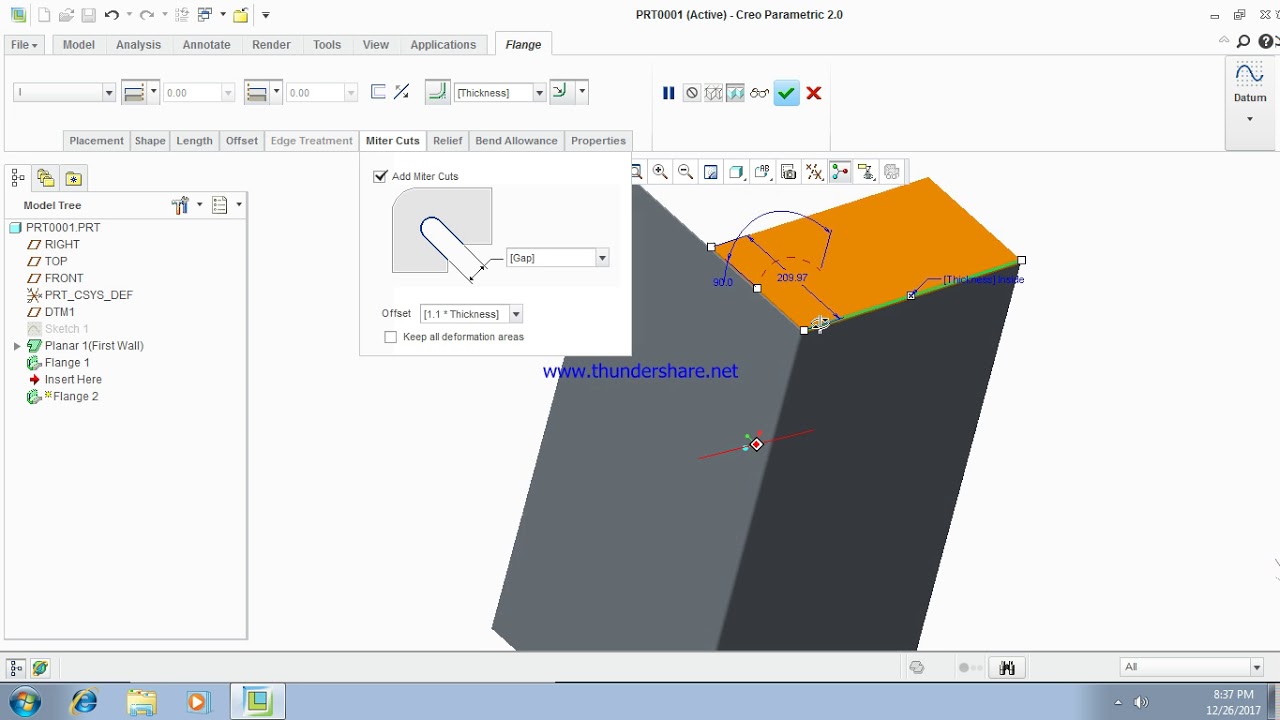The height and width of the screenshot is (720, 1280).
Task: Switch to the Model ribbon tab
Action: (x=79, y=45)
